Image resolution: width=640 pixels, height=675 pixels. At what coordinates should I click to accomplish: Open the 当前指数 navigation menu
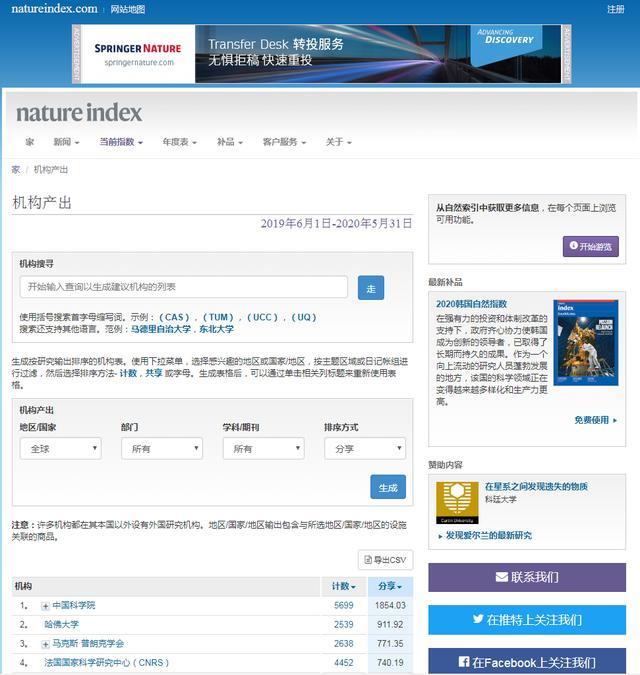click(x=121, y=142)
